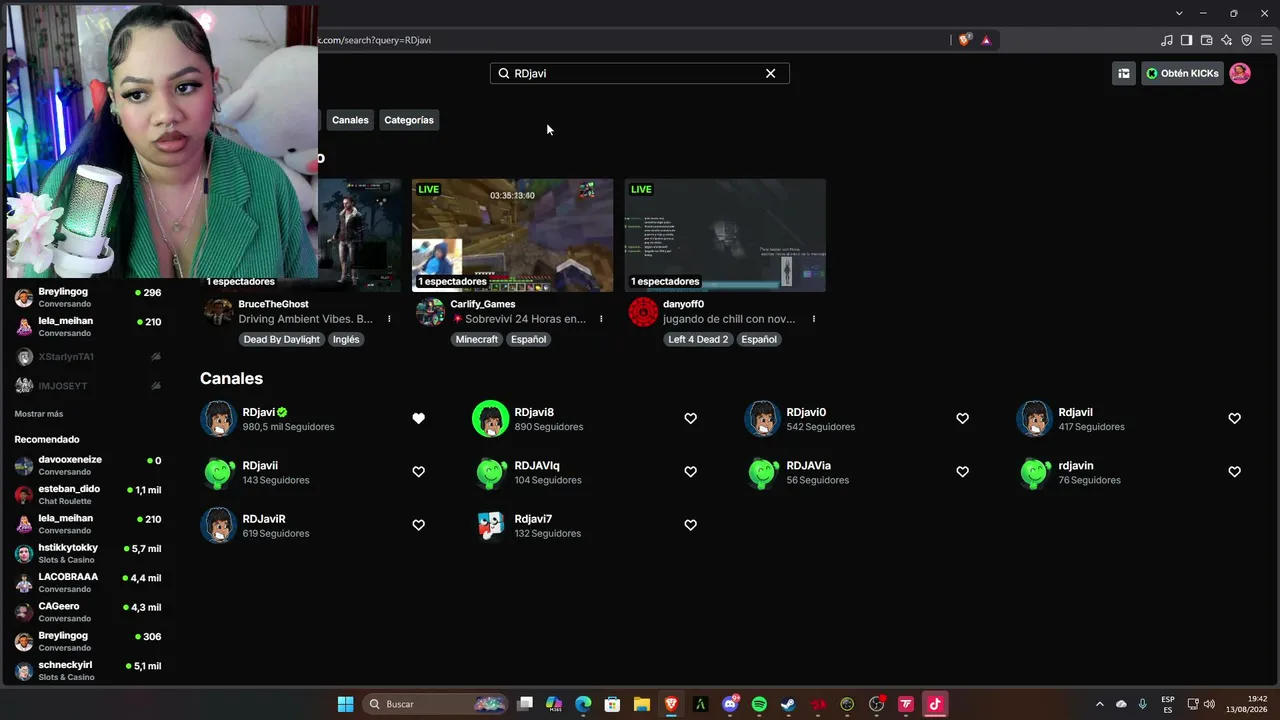Switch to the Categorías tab
This screenshot has width=1280, height=720.
409,120
